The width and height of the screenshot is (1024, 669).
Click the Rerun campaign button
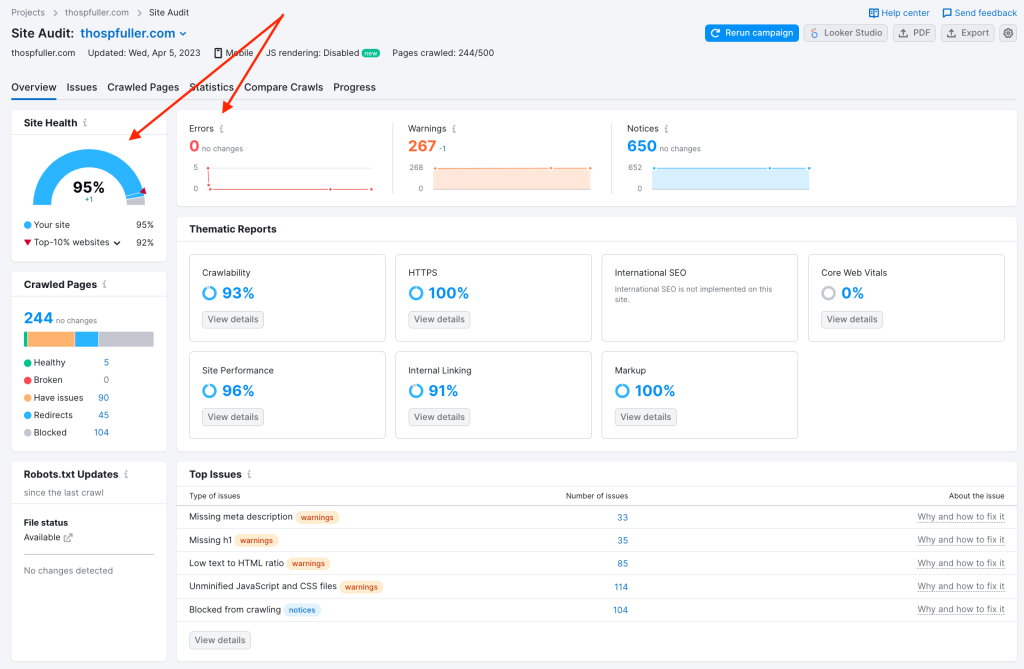tap(752, 33)
